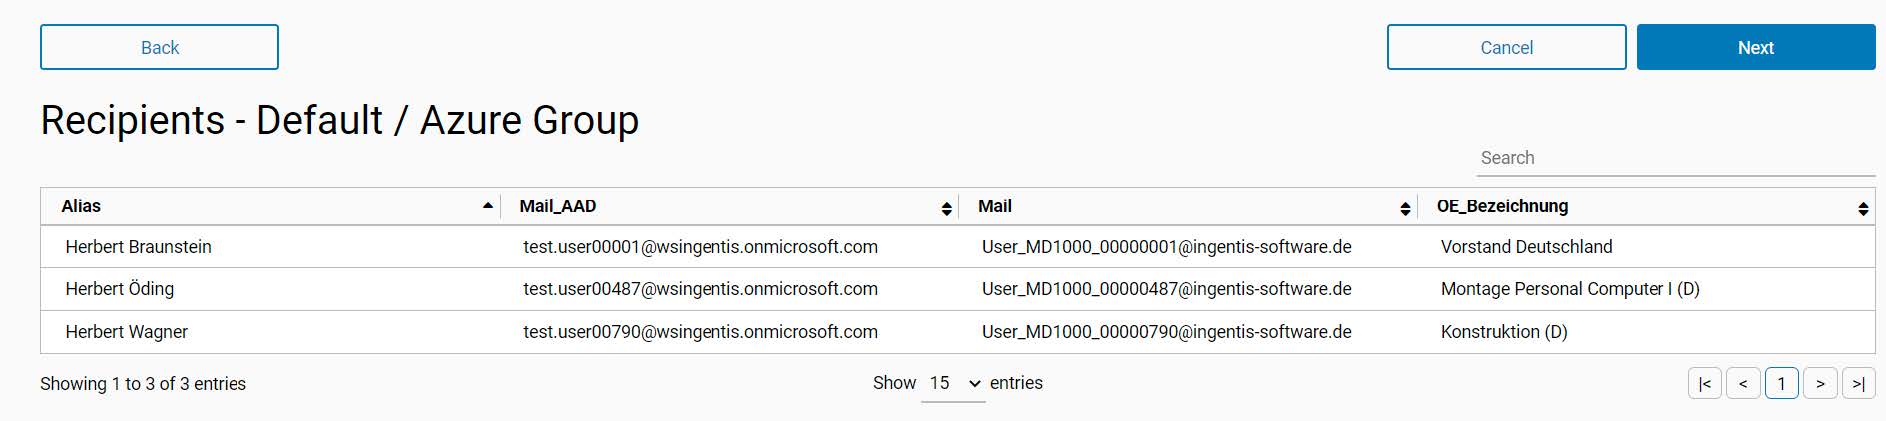This screenshot has height=421, width=1886.
Task: Click the Cancel button
Action: (x=1506, y=47)
